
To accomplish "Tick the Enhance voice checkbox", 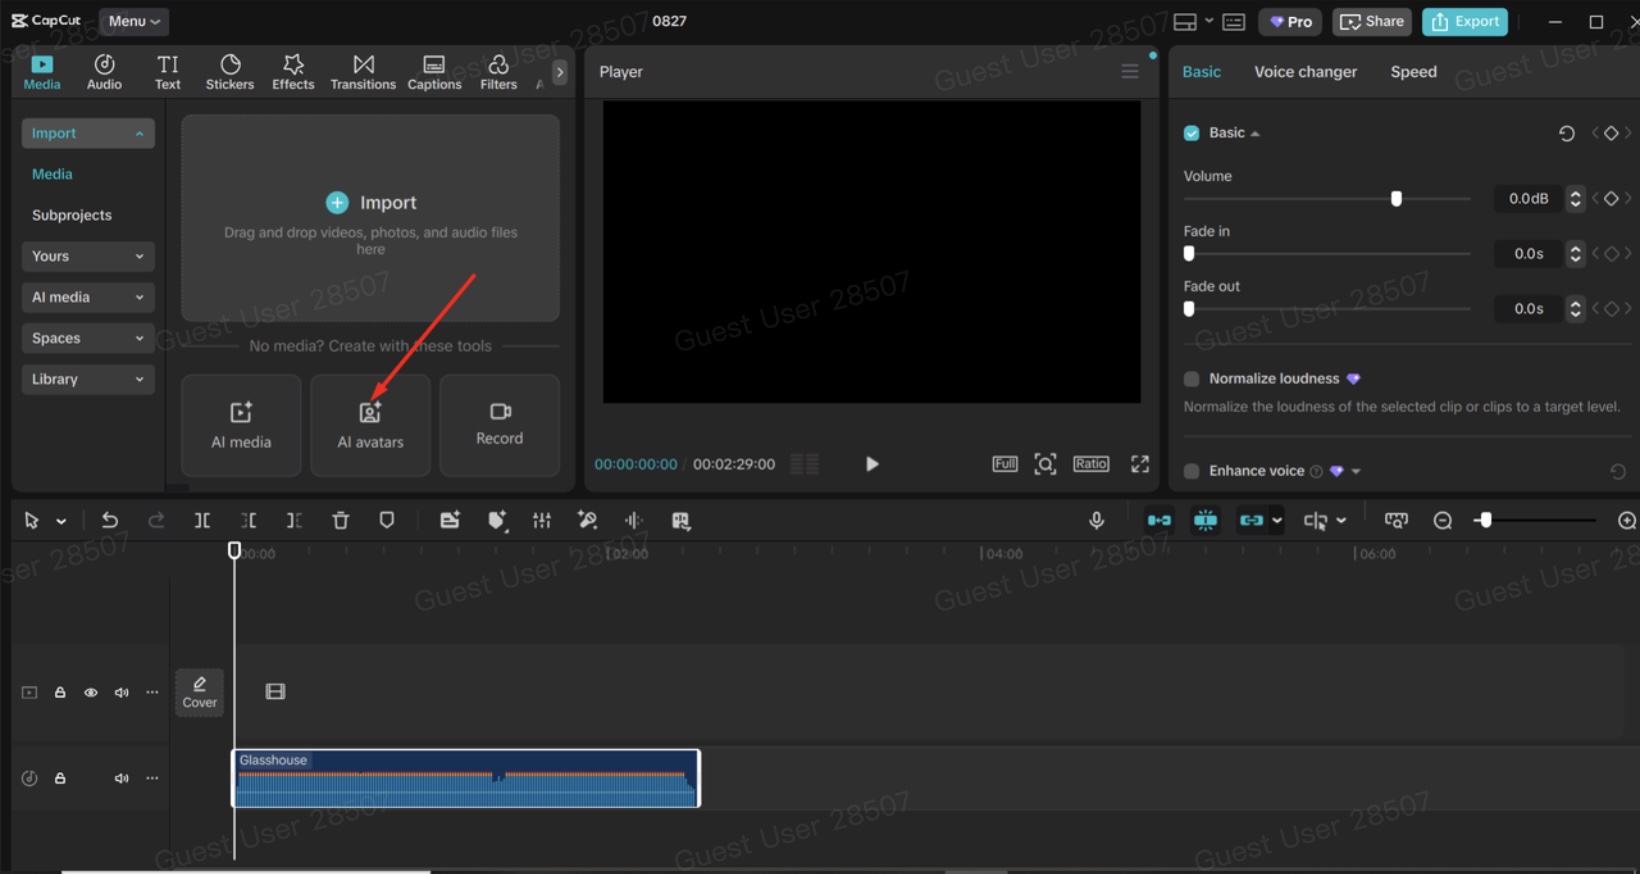I will click(x=1191, y=471).
